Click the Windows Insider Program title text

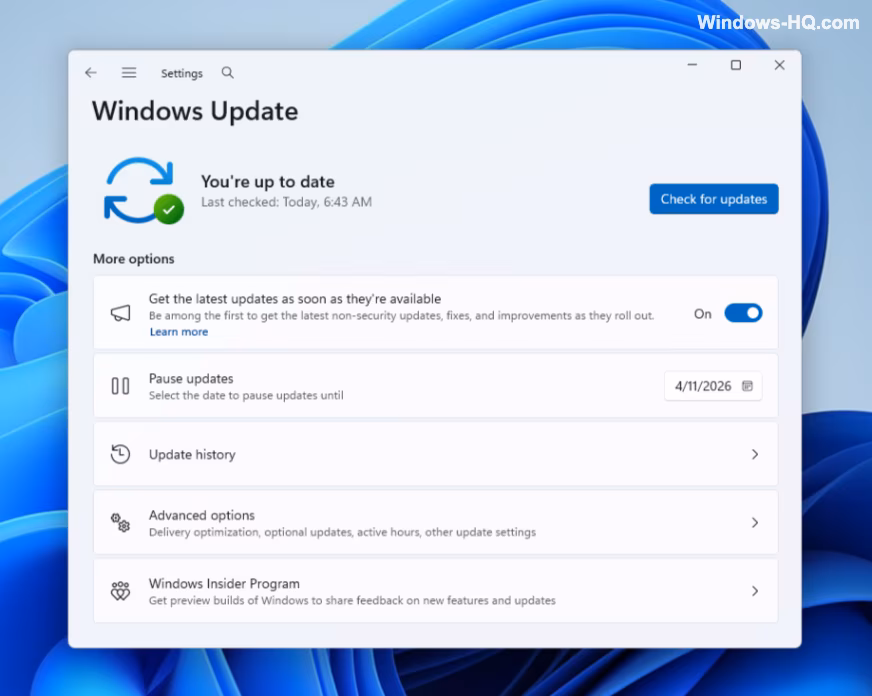click(224, 584)
